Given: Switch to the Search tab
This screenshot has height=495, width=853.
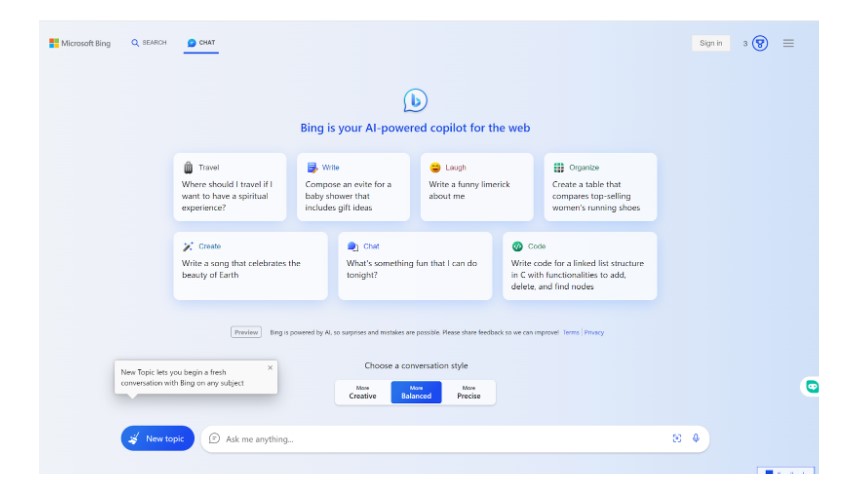Looking at the screenshot, I should click(149, 42).
